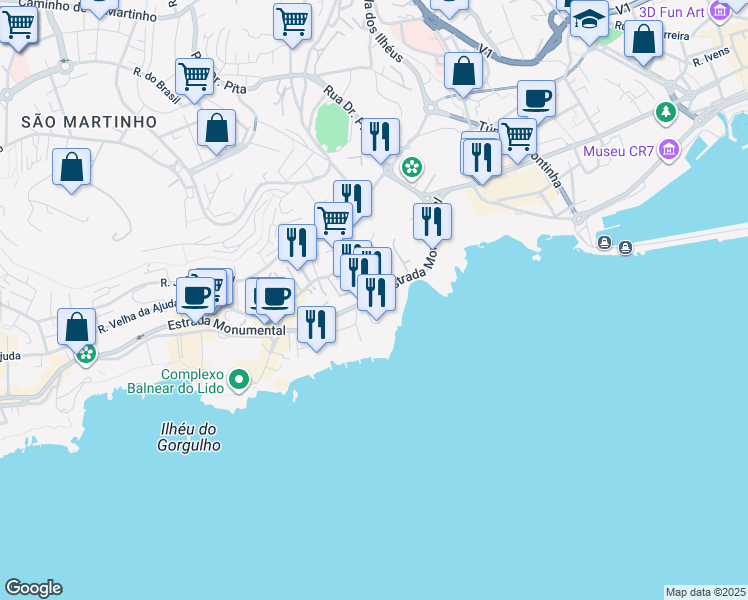Select the SÃO MARTINHO district label

89,121
